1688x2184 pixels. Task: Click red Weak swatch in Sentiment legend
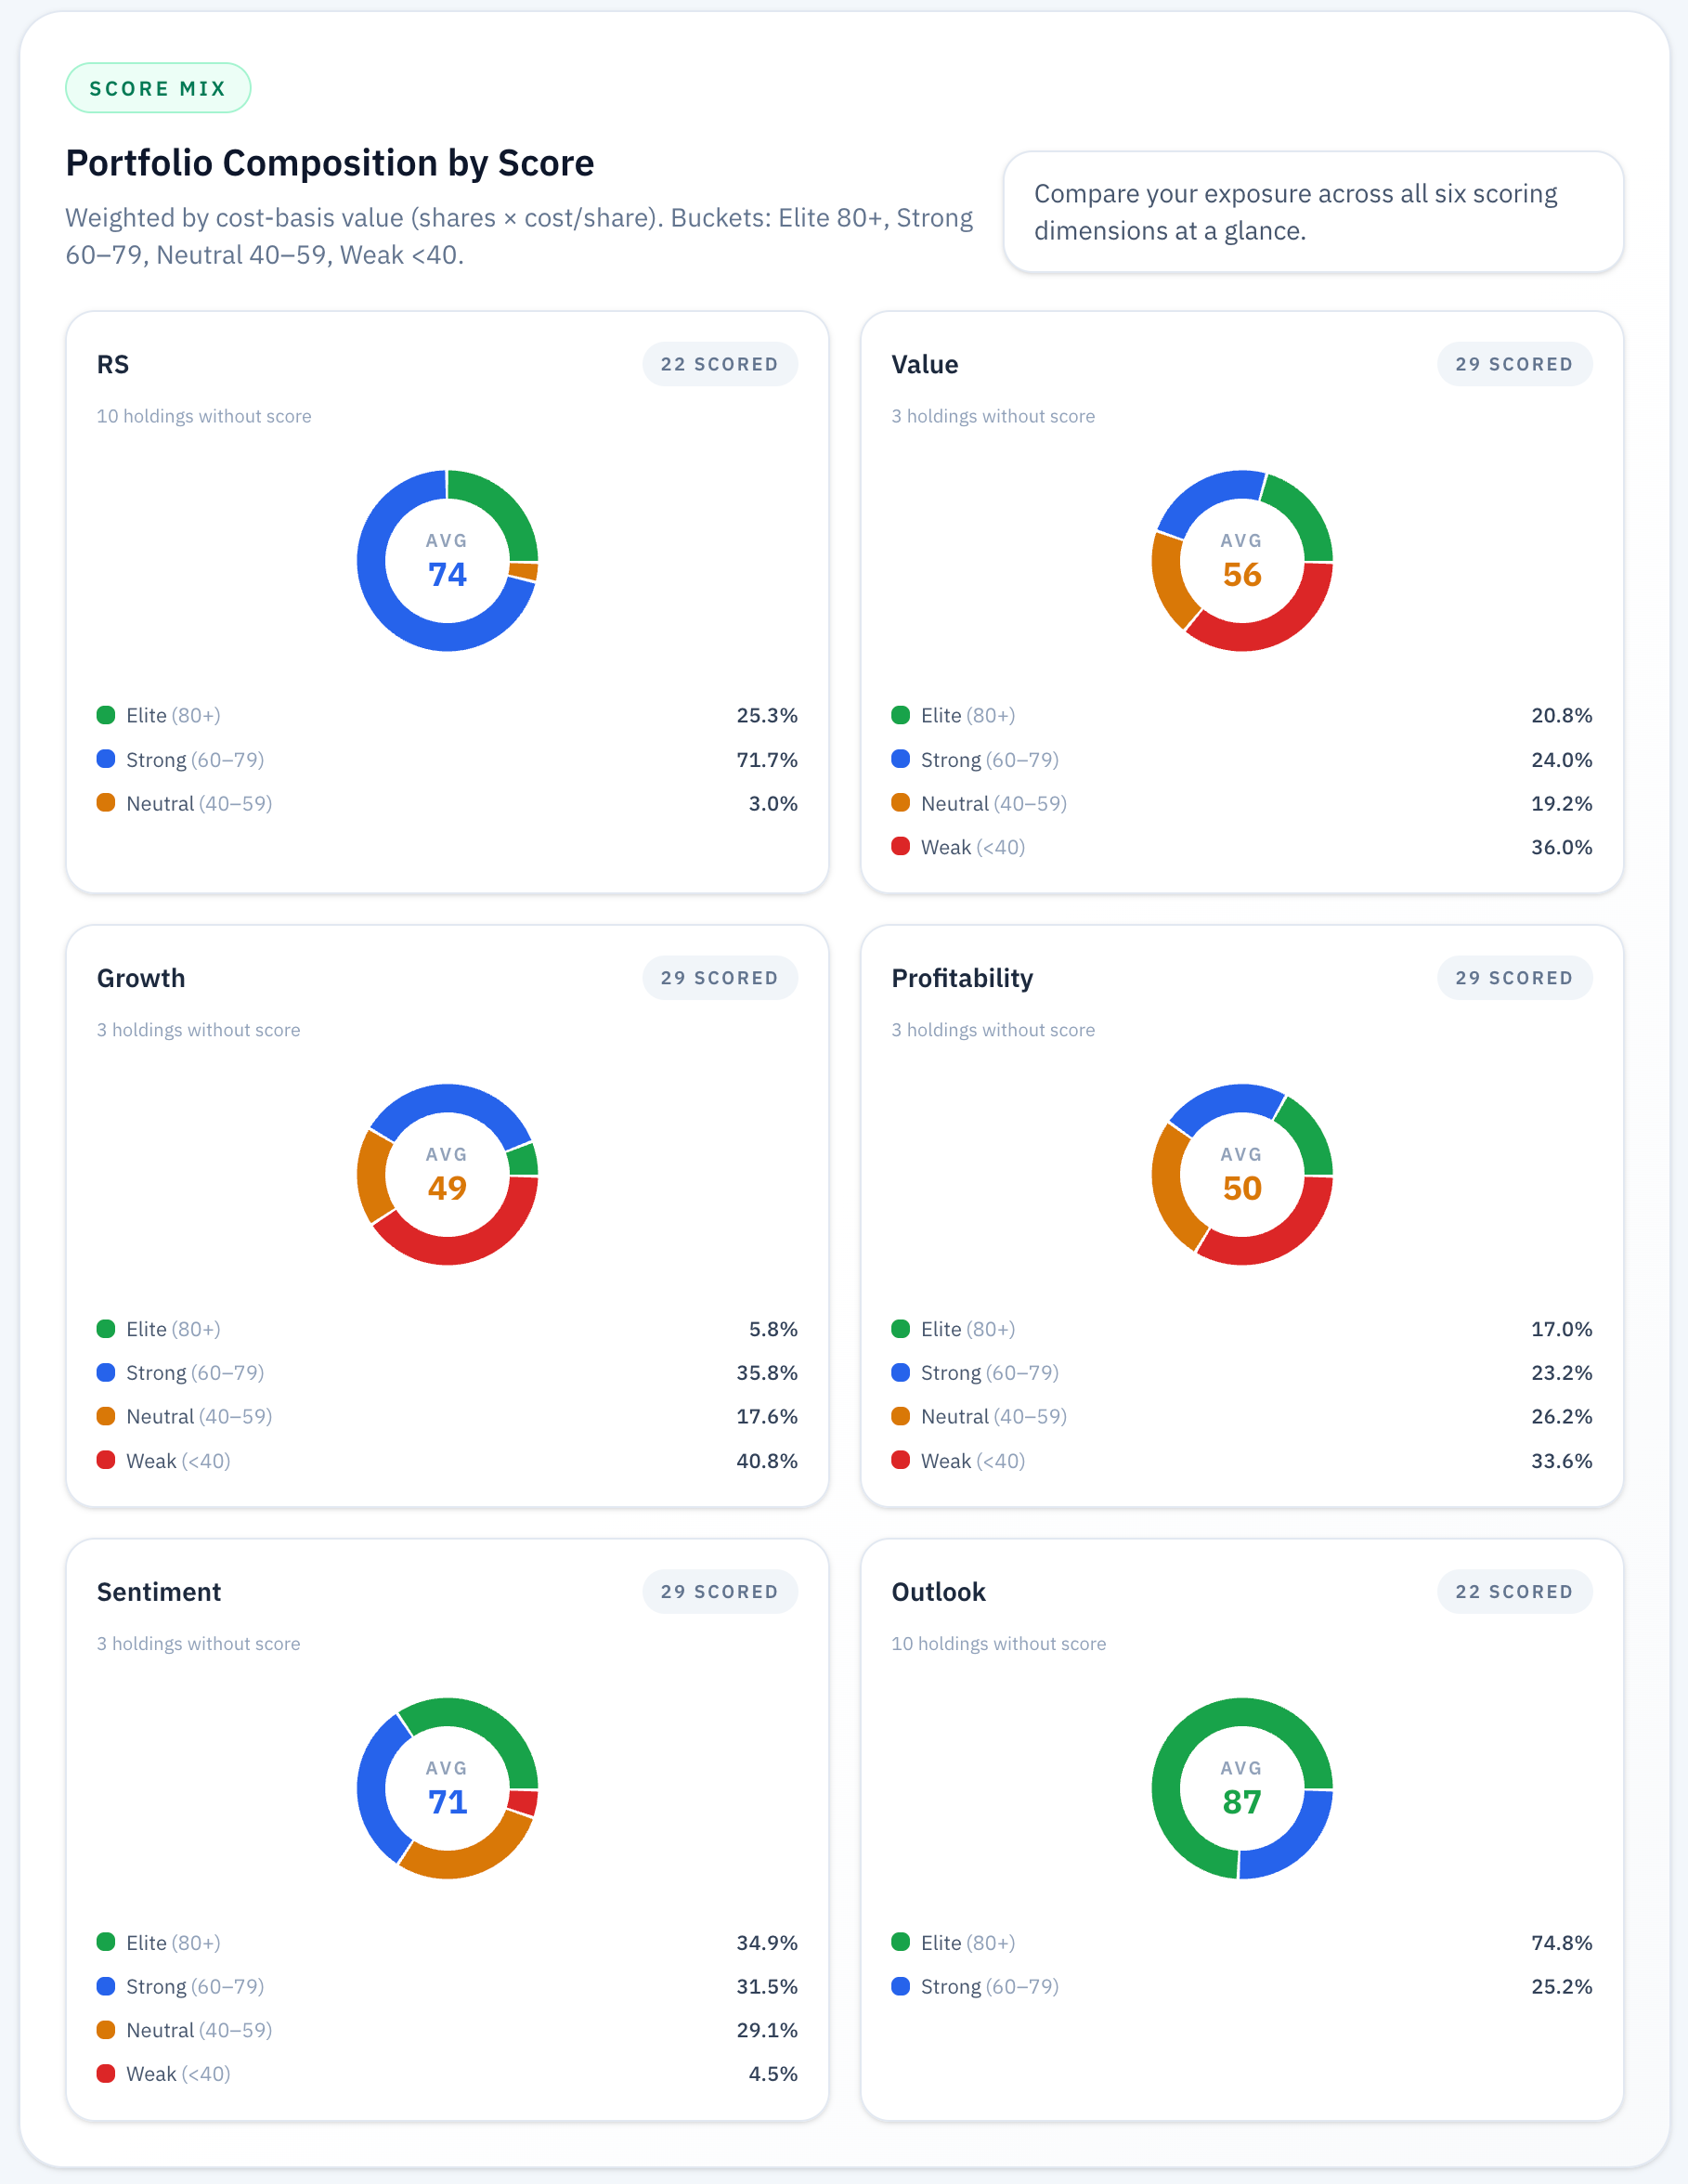106,2074
